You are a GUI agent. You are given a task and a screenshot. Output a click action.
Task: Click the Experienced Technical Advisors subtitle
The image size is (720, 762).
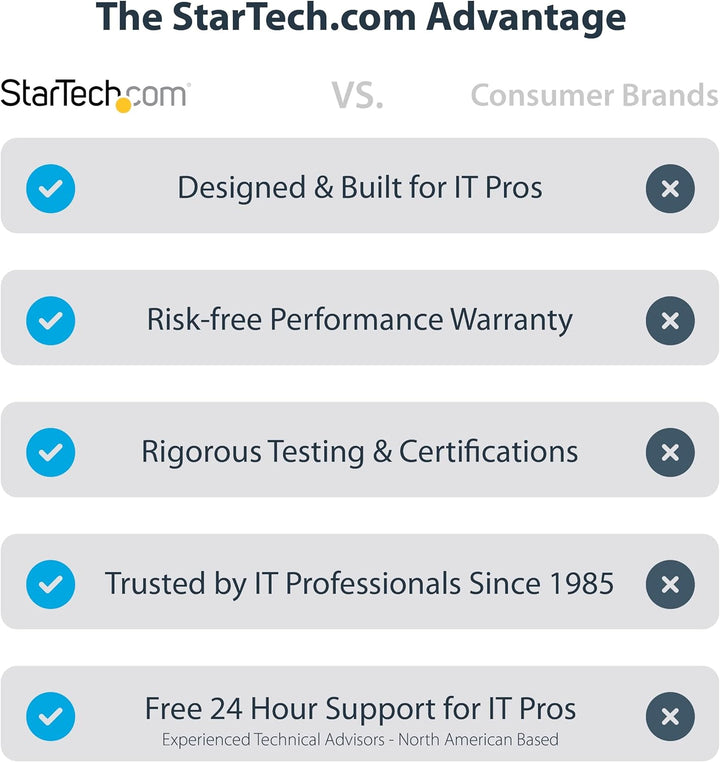point(360,740)
